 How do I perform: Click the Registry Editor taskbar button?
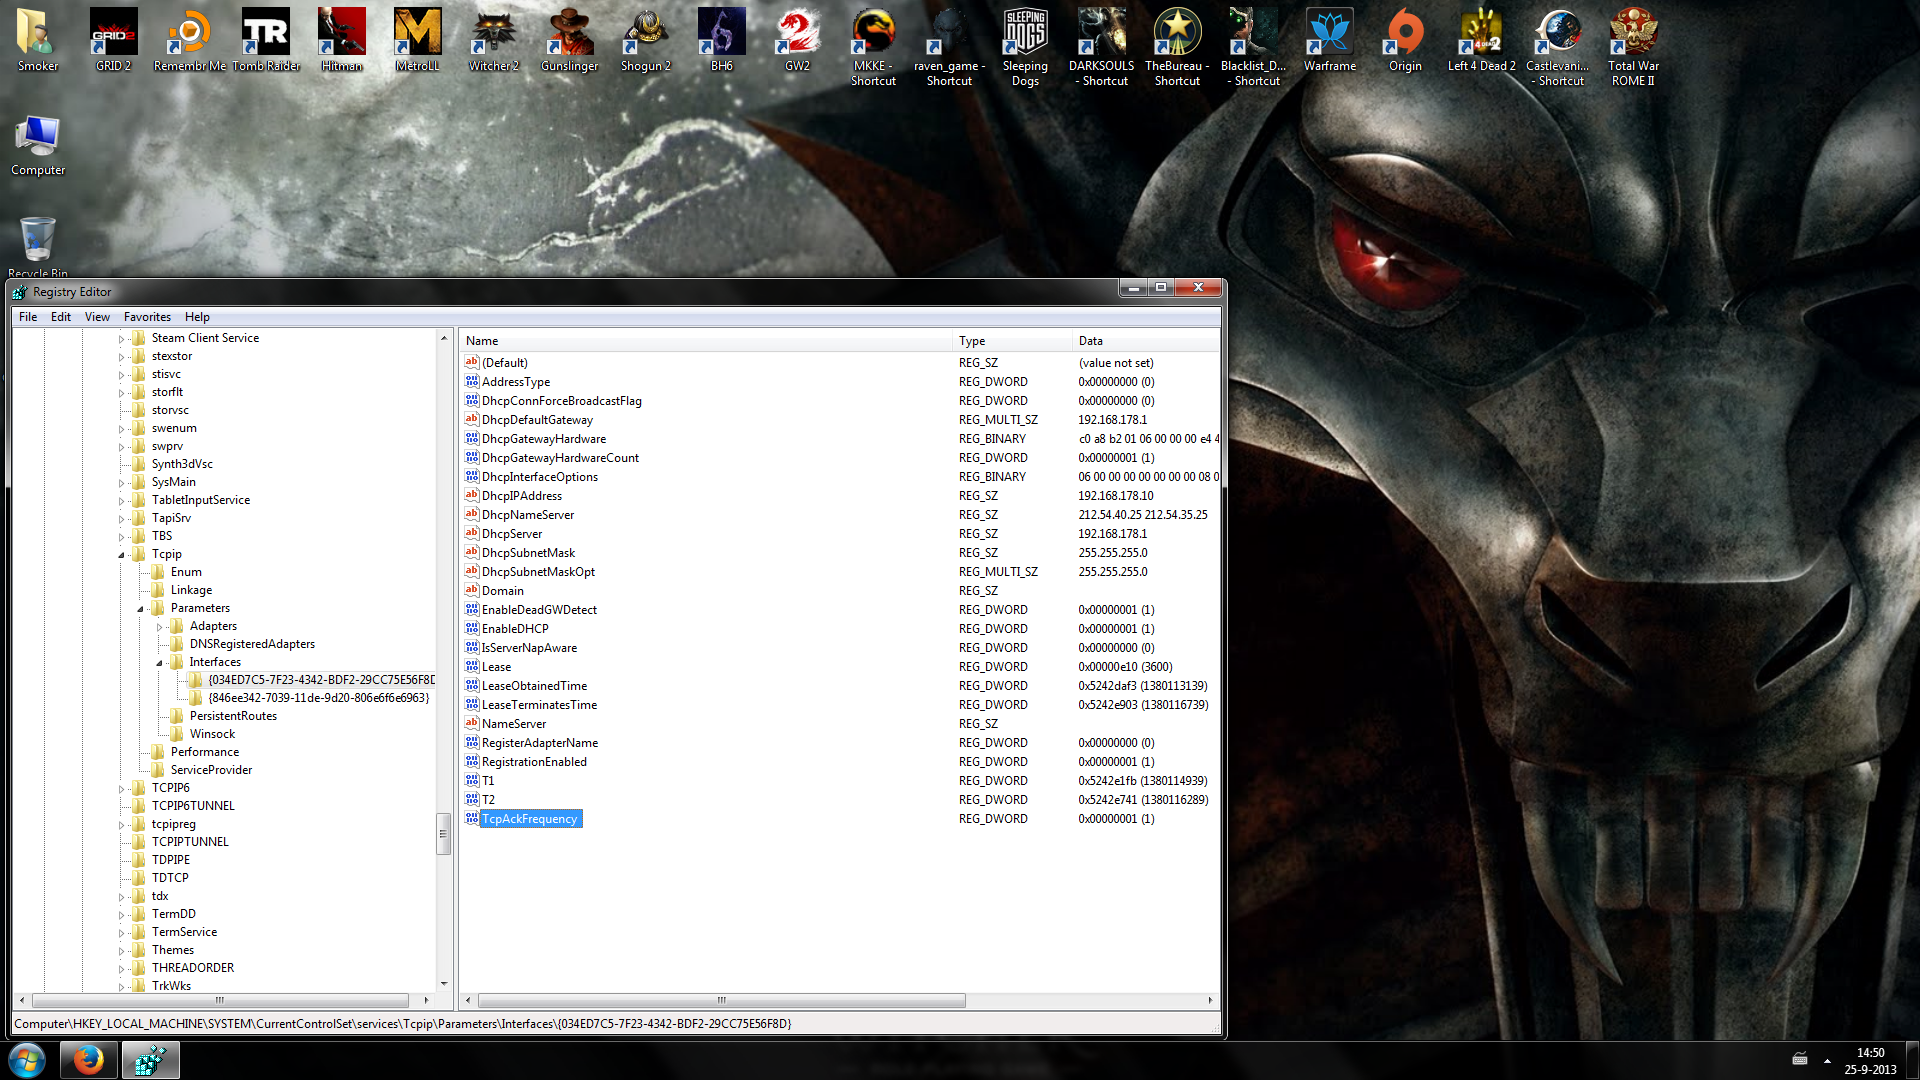(x=150, y=1060)
